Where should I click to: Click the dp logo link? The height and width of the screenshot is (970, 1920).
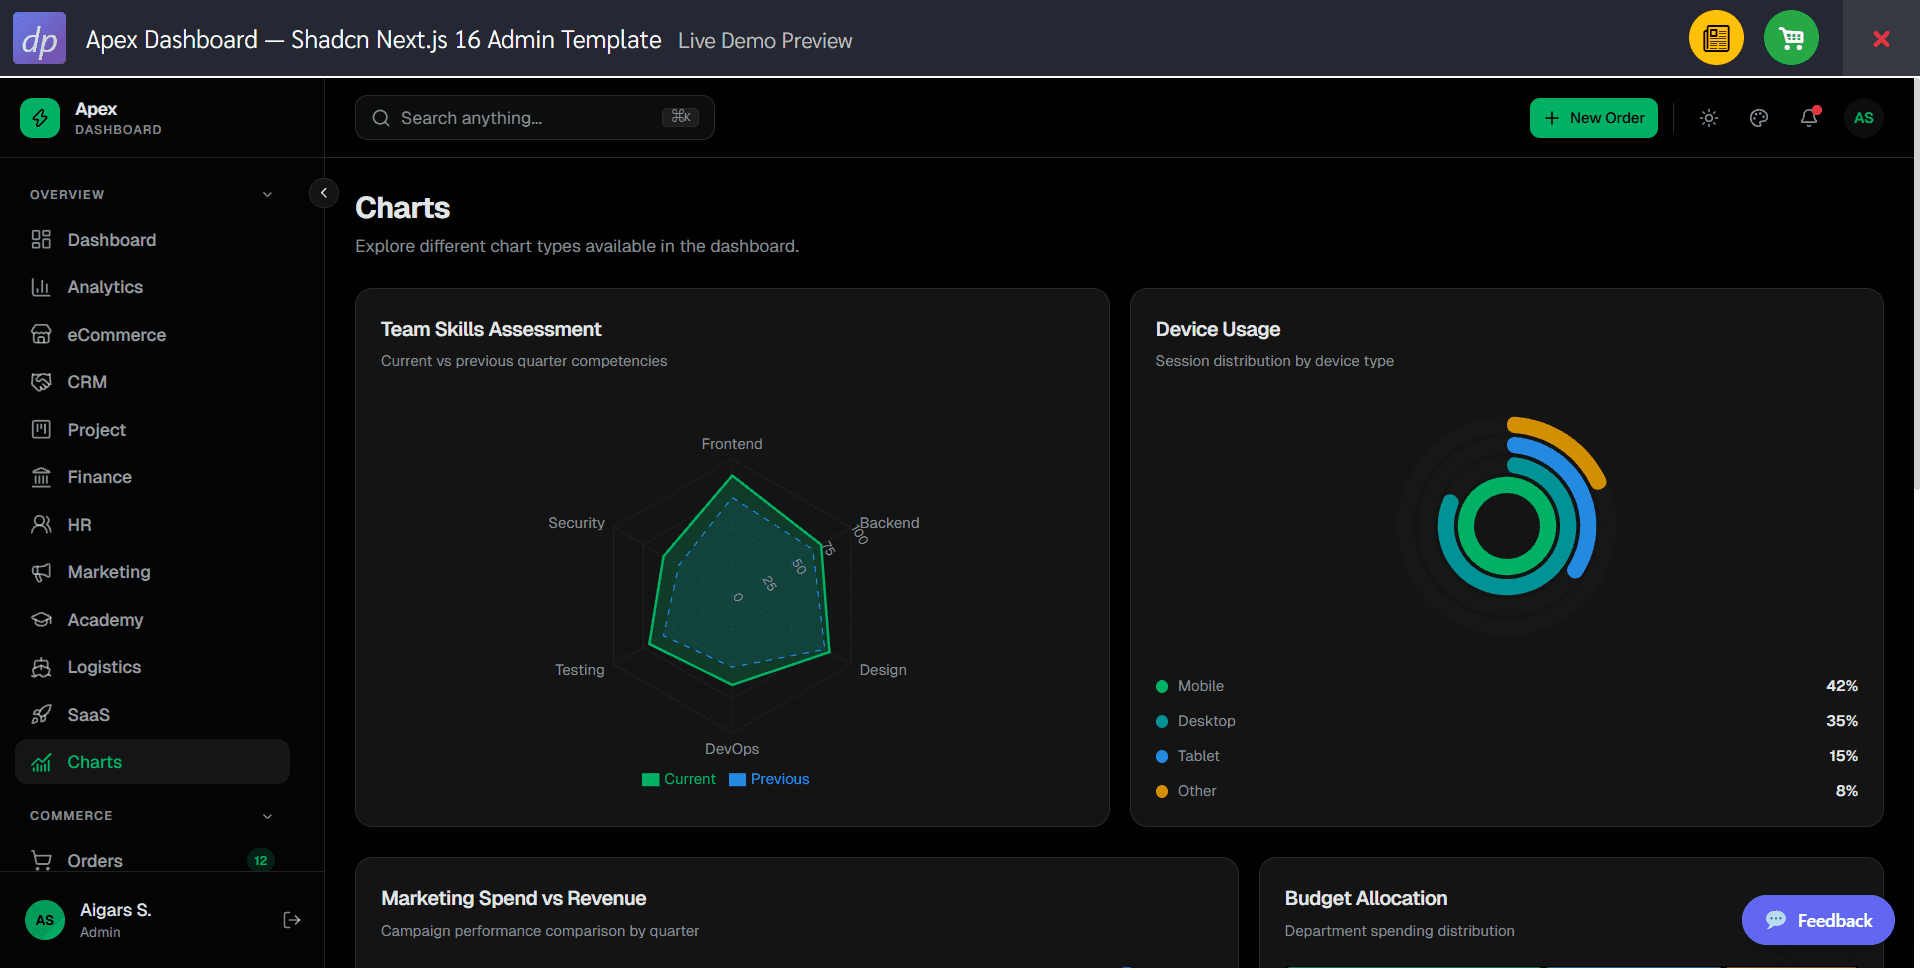(39, 38)
